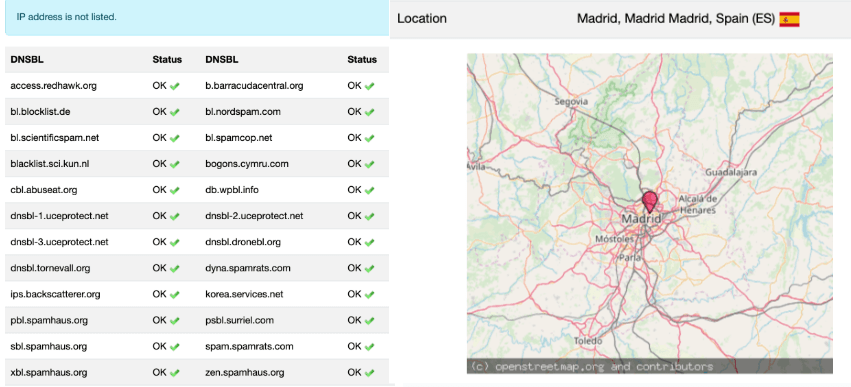Click the Guadalajara label on map
The width and height of the screenshot is (851, 387).
tap(731, 172)
